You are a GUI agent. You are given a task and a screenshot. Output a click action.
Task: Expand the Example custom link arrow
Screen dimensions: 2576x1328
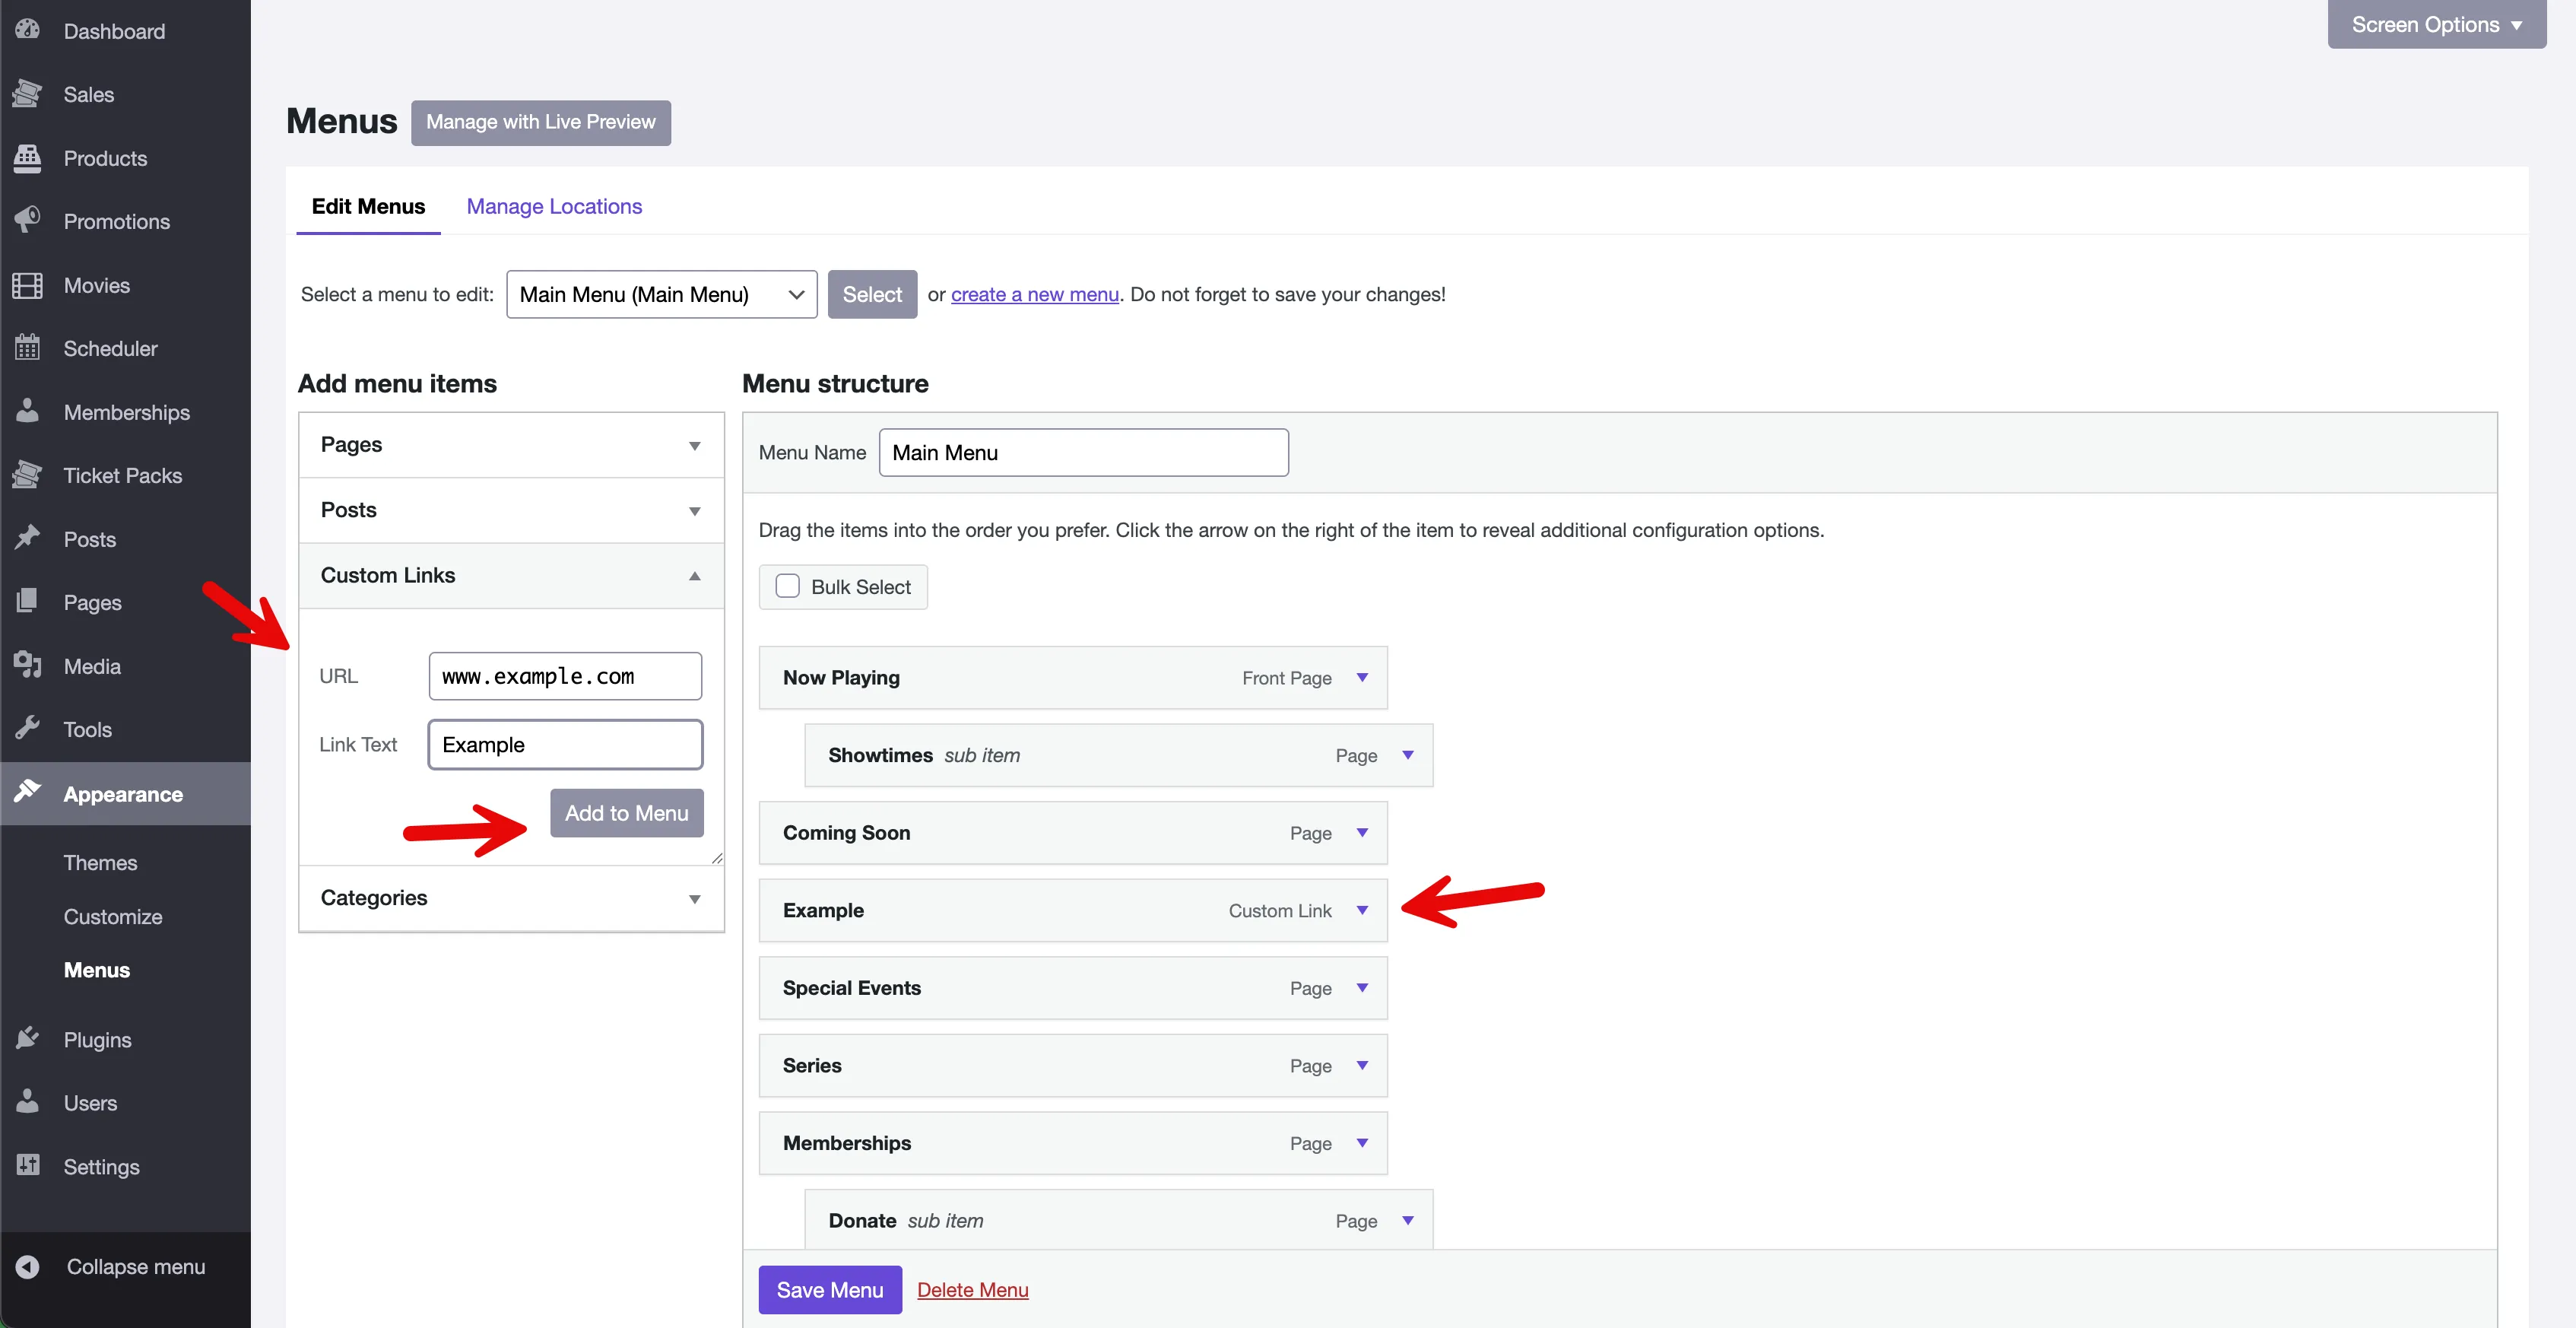pyautogui.click(x=1362, y=910)
